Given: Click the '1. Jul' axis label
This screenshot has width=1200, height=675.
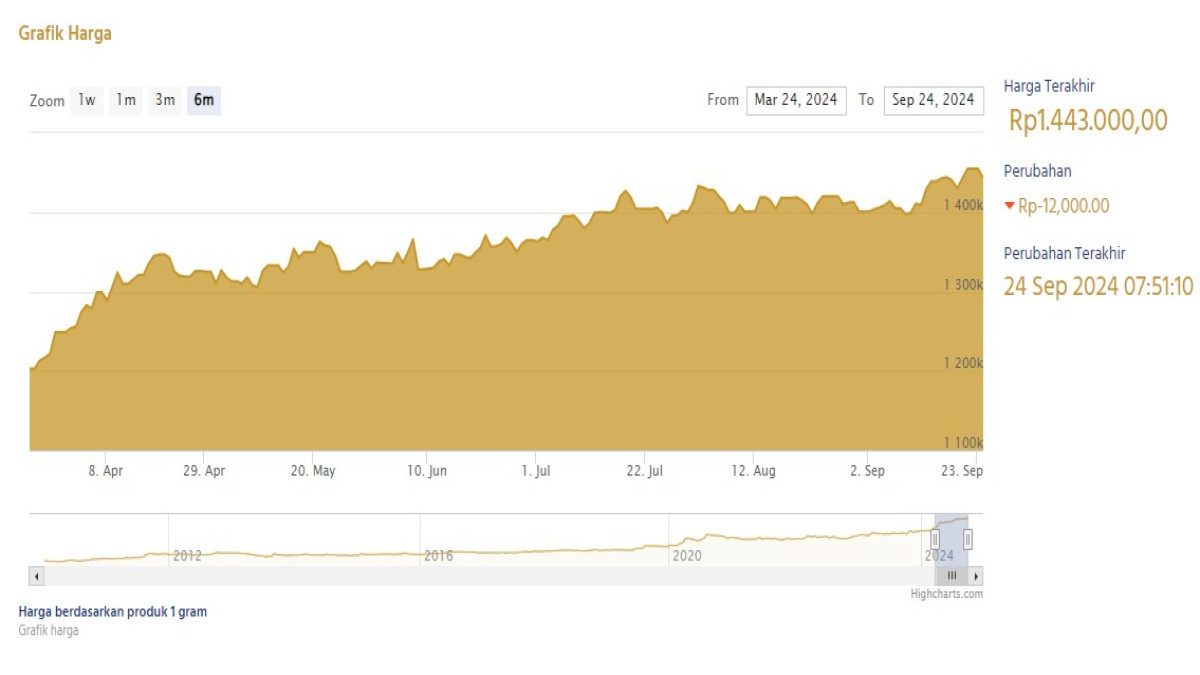Looking at the screenshot, I should (536, 471).
